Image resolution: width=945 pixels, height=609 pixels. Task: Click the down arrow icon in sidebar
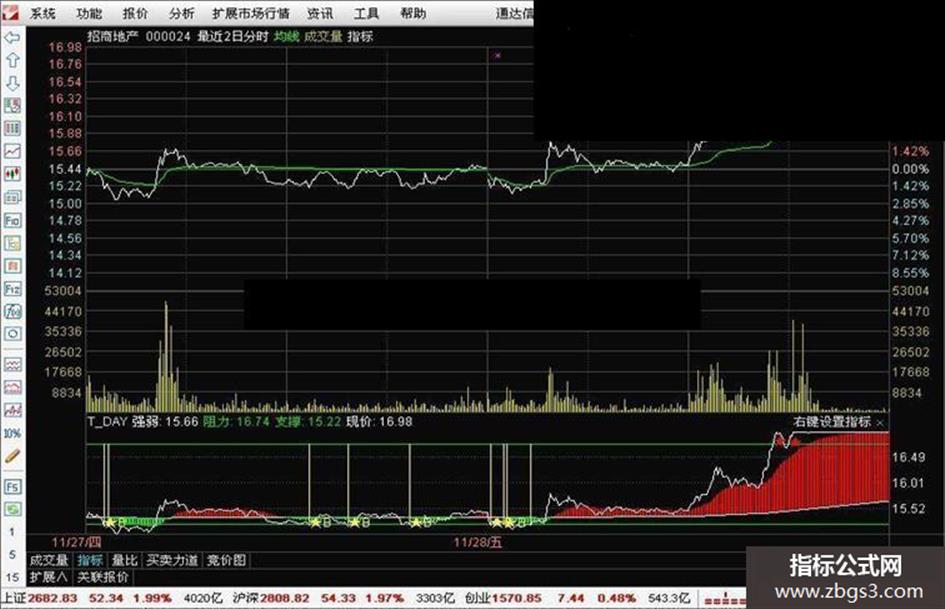(x=12, y=83)
